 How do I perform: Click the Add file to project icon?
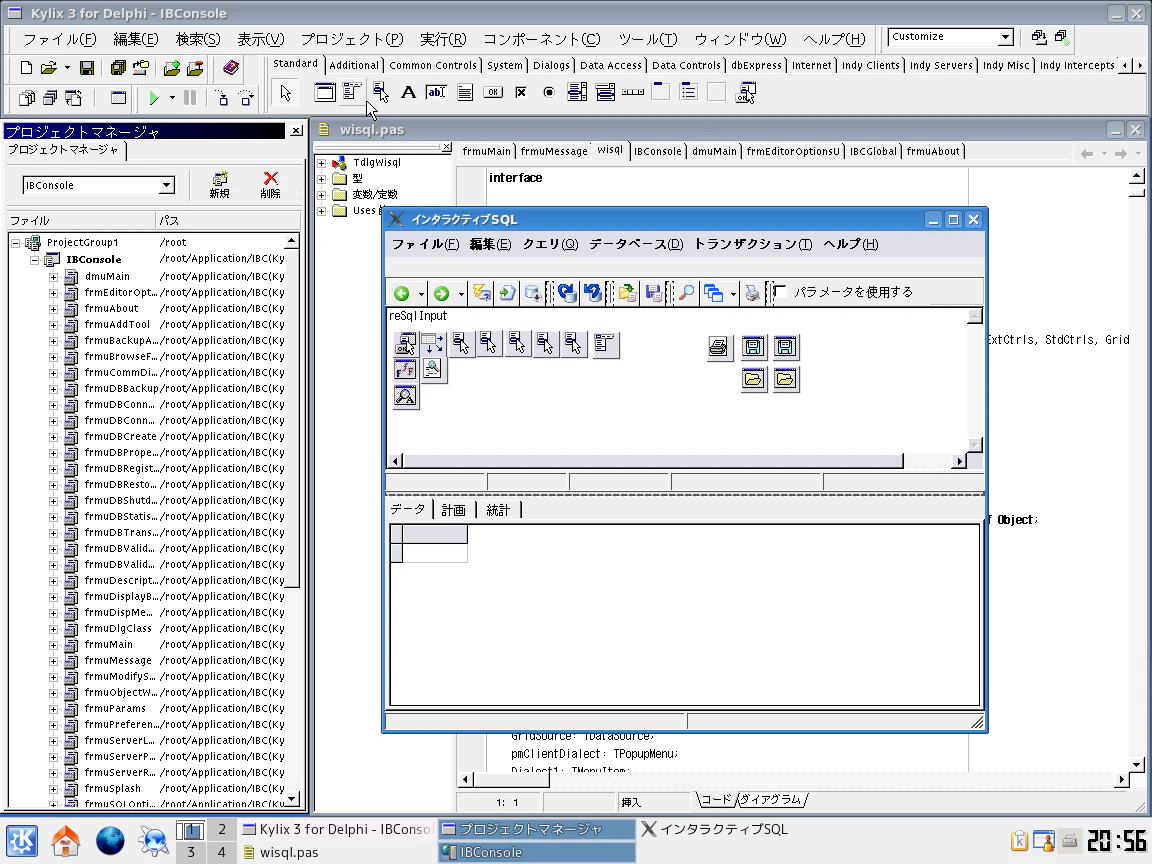(172, 68)
